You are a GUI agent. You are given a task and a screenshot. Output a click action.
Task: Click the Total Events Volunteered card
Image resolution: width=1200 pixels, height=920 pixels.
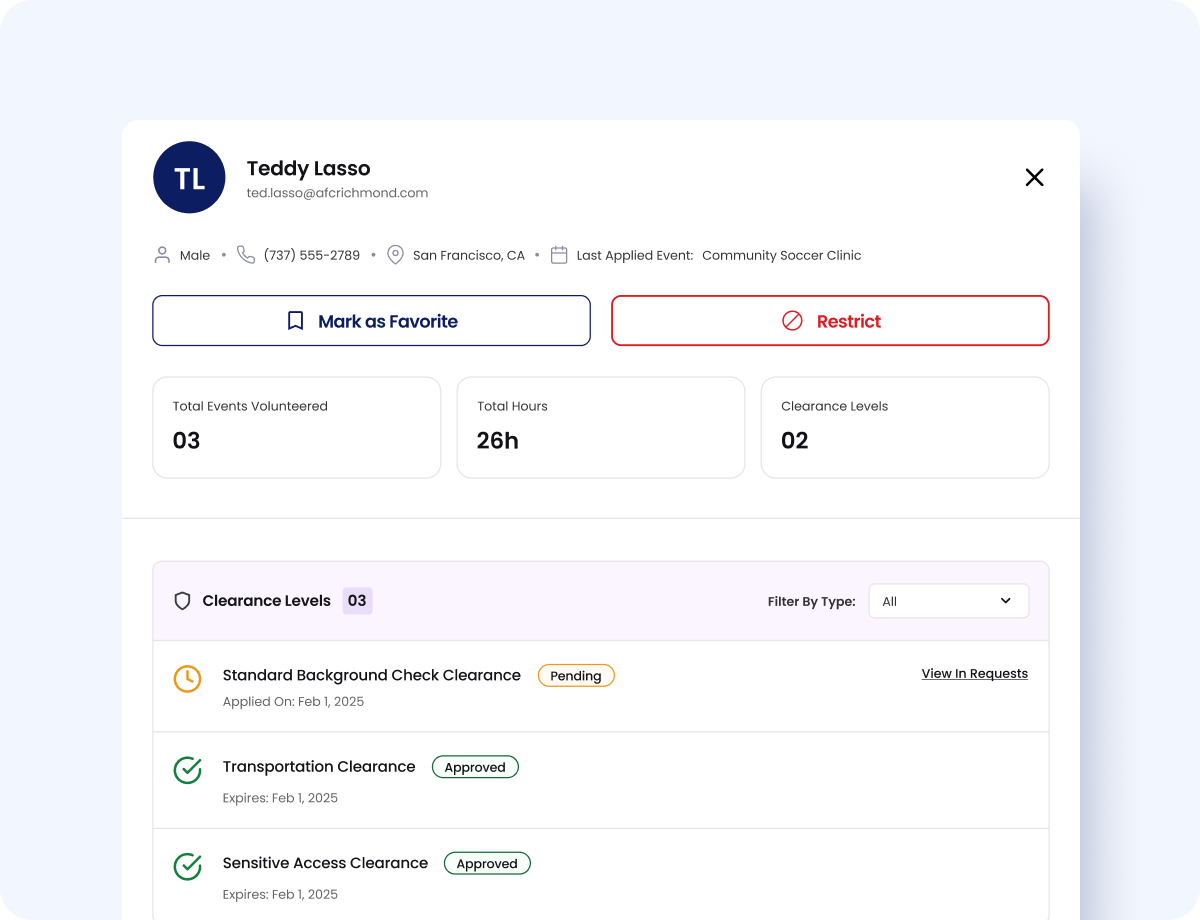point(296,427)
